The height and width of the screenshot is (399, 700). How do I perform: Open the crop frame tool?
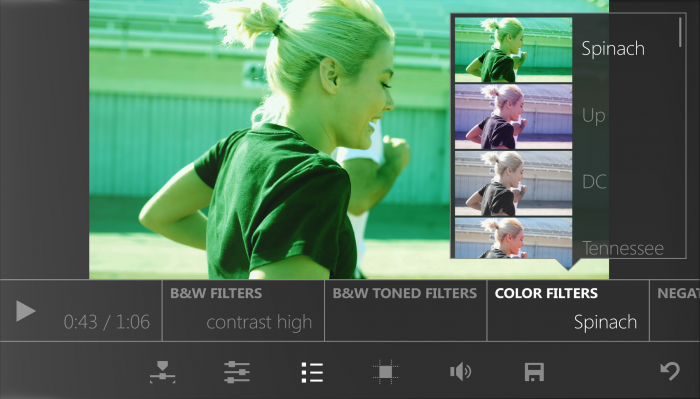click(x=386, y=372)
